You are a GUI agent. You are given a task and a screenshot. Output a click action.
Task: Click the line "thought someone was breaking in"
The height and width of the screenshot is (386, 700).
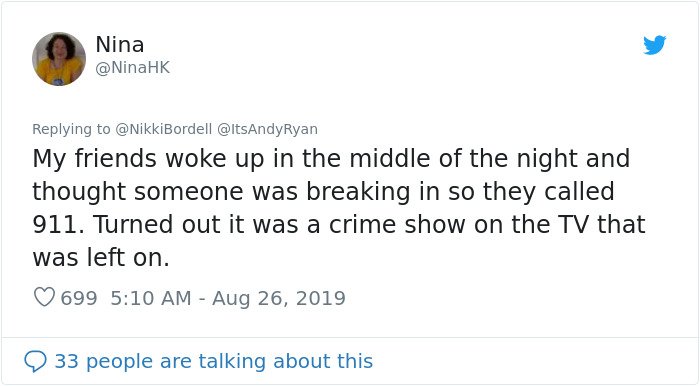(x=237, y=192)
